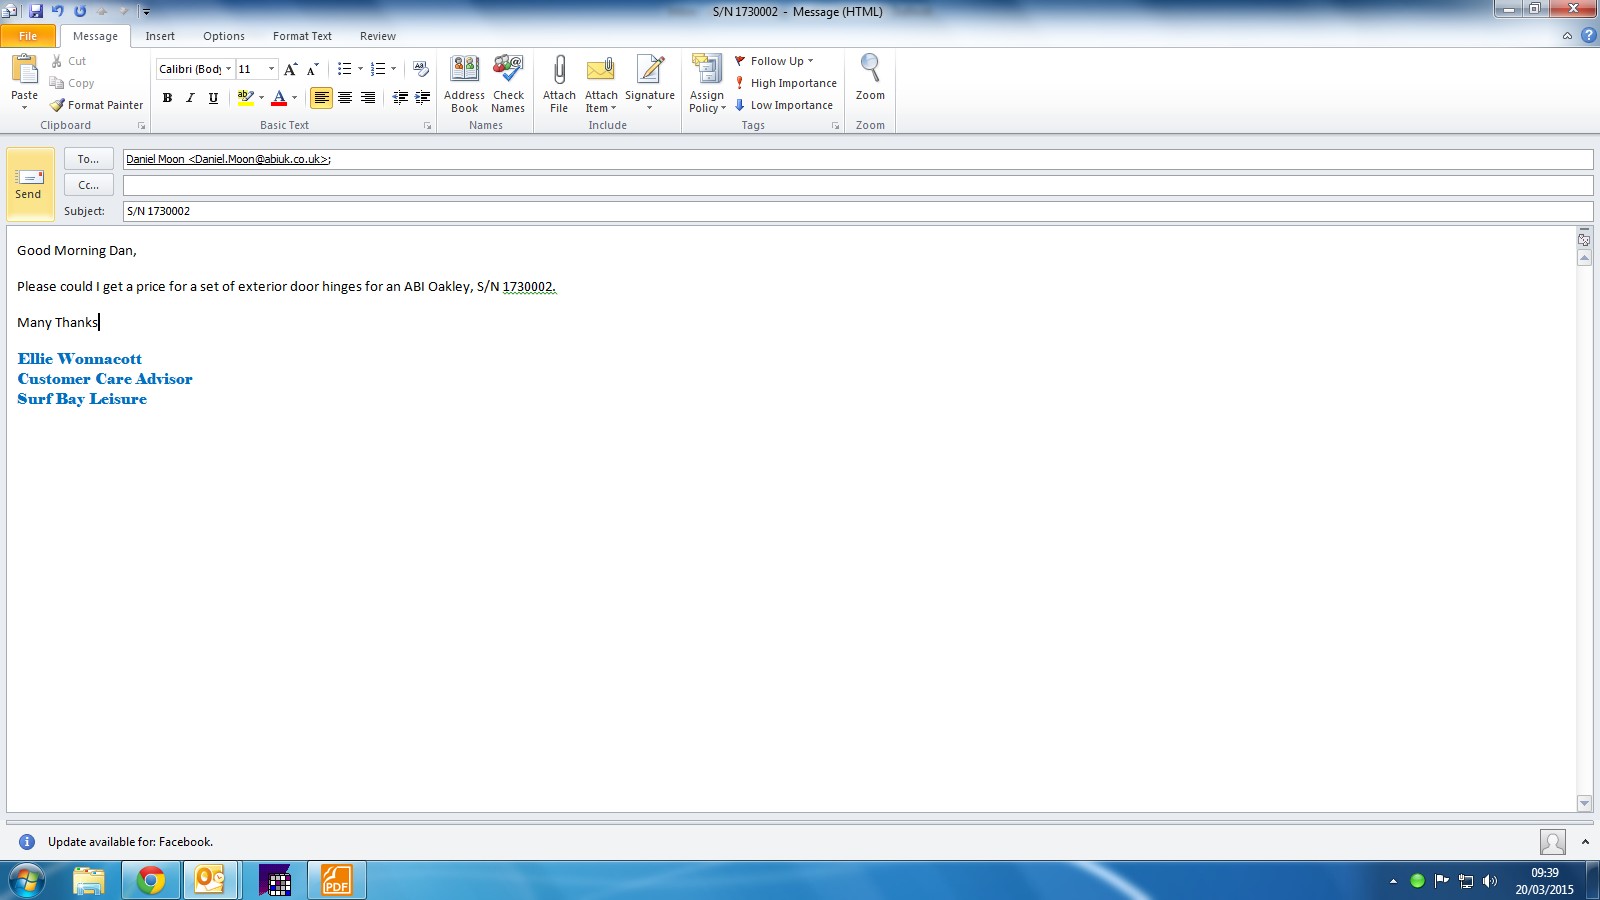
Task: Open Chrome from the taskbar
Action: pos(151,880)
